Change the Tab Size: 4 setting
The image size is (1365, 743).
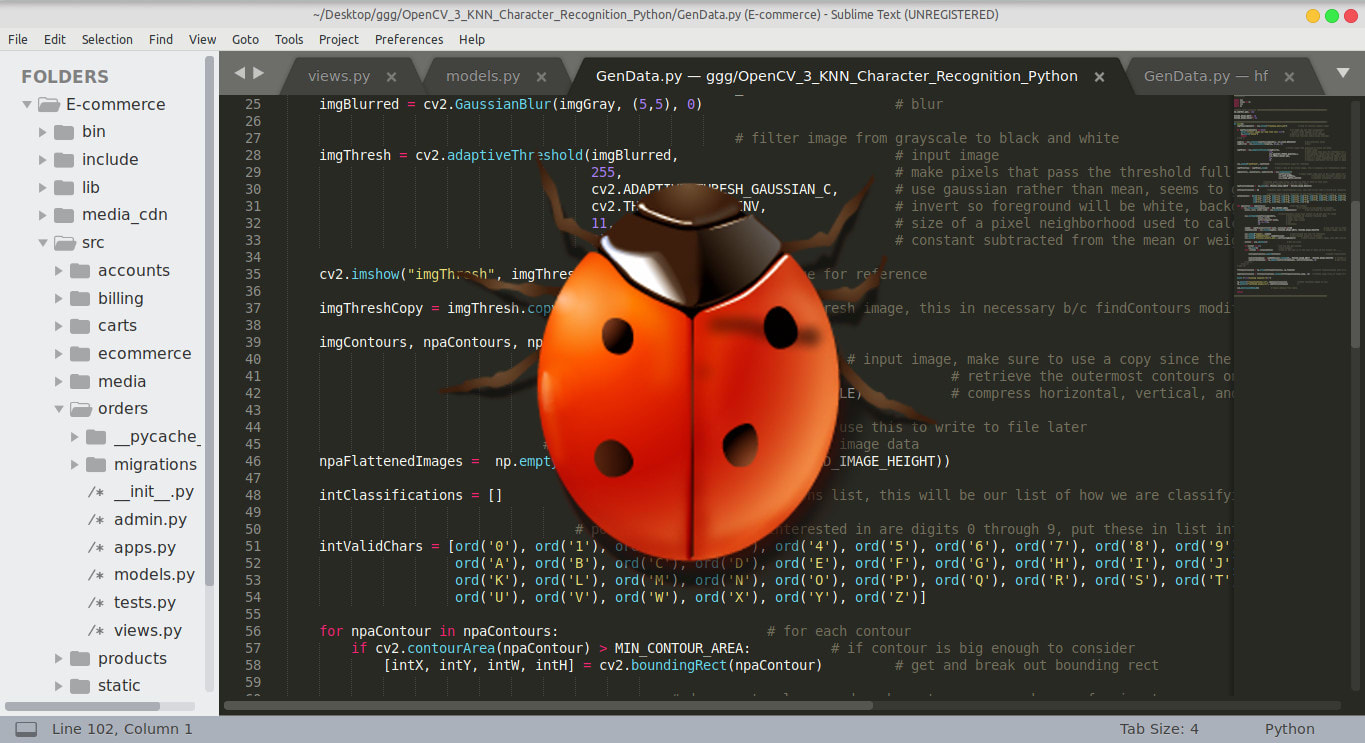[x=1158, y=729]
